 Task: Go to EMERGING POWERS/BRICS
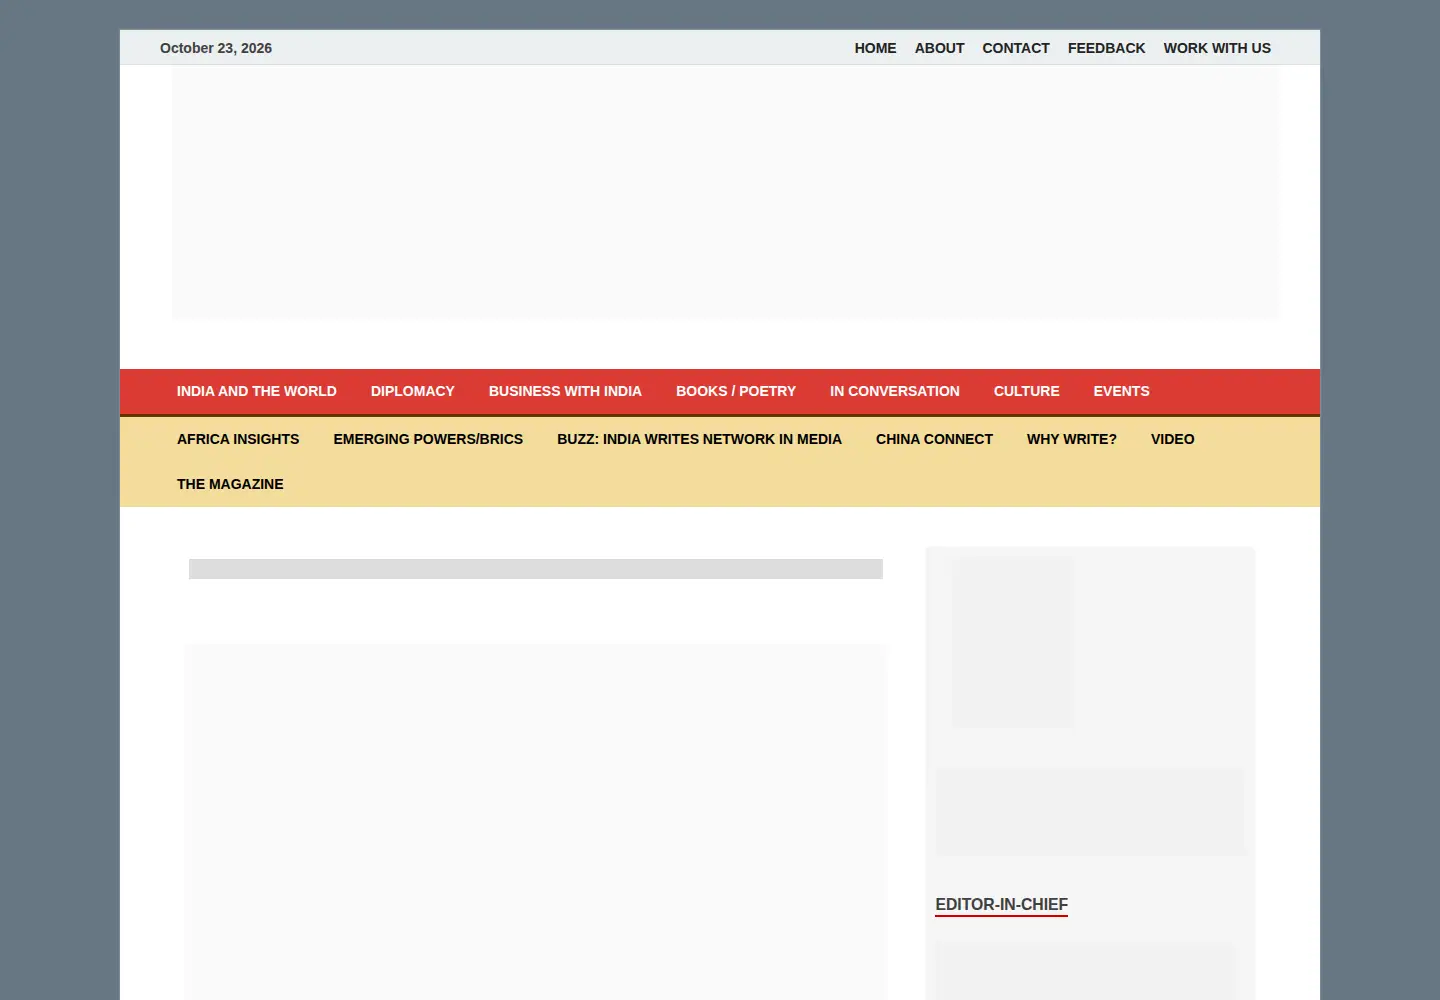428,439
